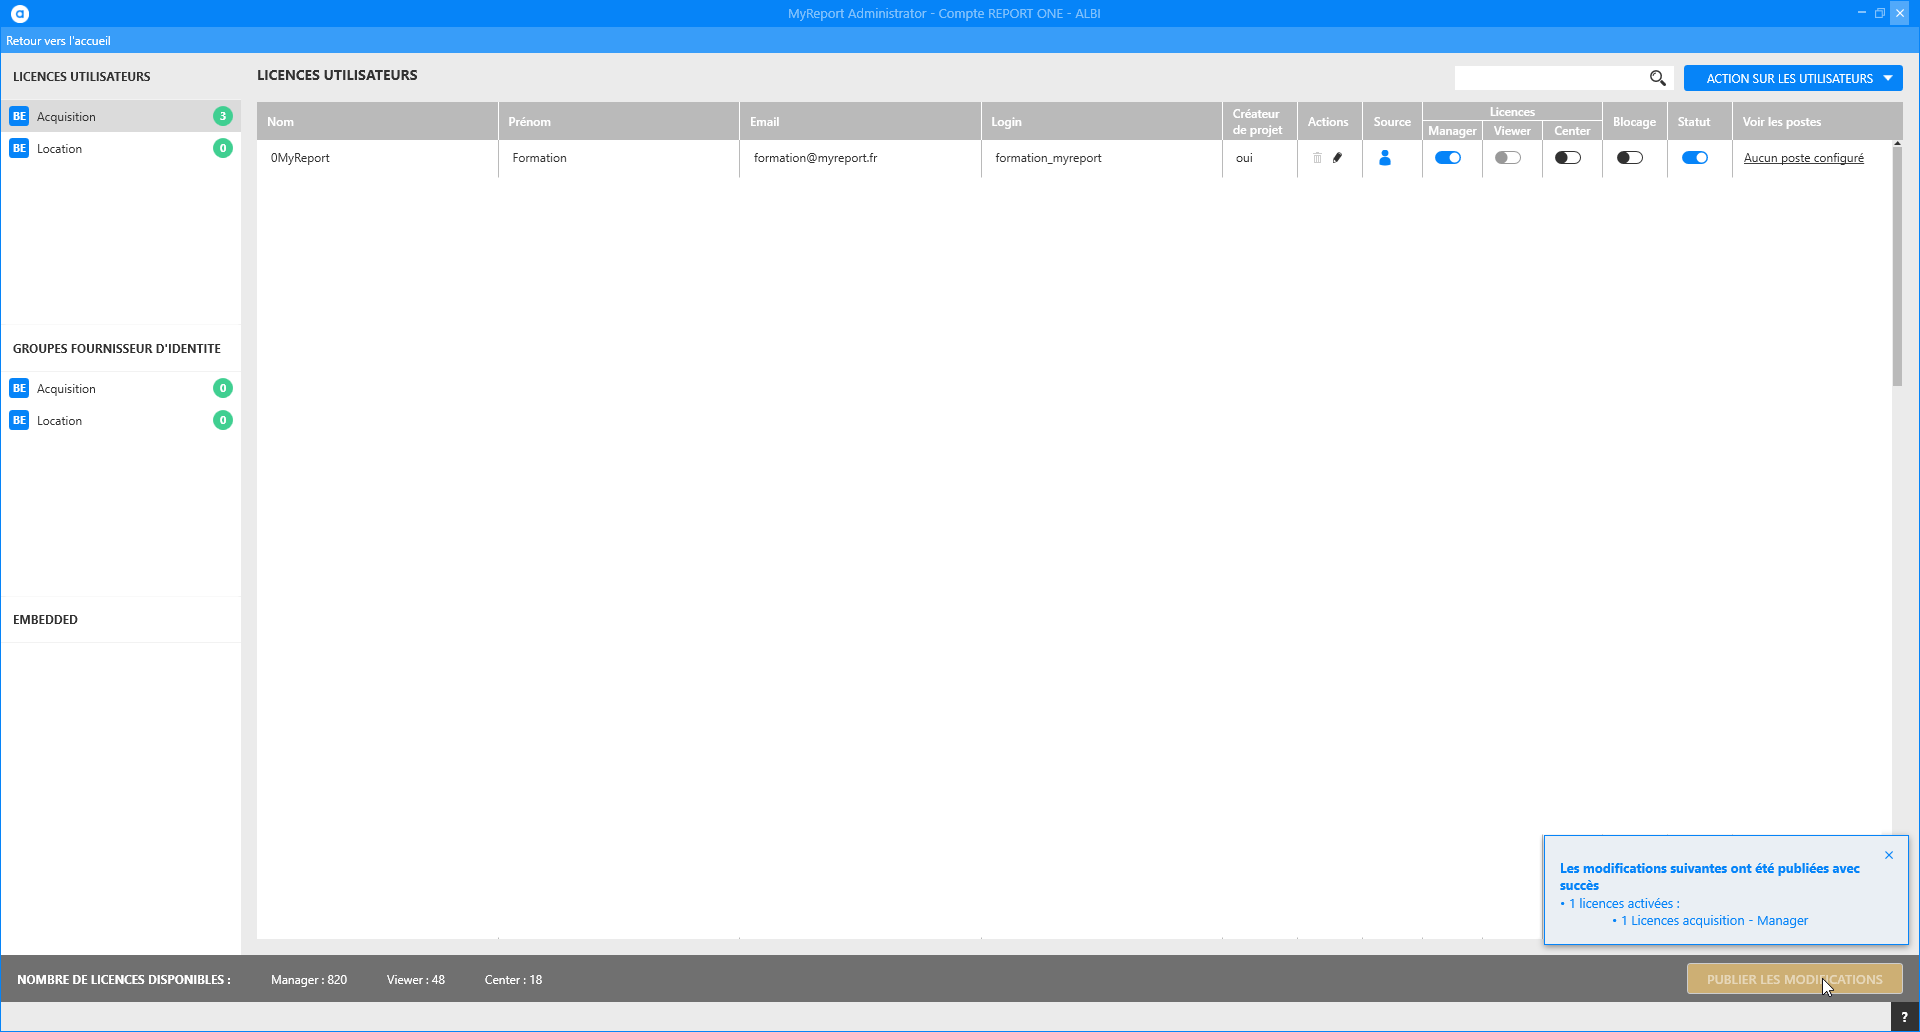The height and width of the screenshot is (1032, 1920).
Task: Enable the Blocage switch for 0MyReport
Action: 1630,158
